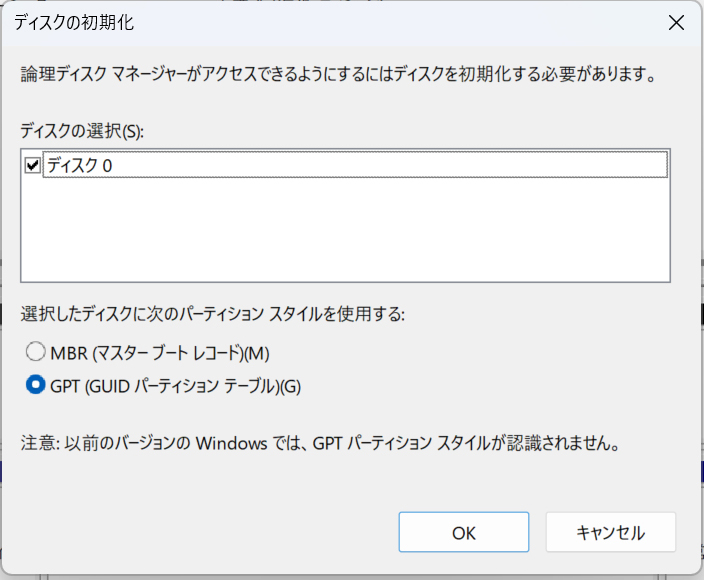This screenshot has height=580, width=704.
Task: Click the ディスクの初期化 title bar text
Action: click(74, 22)
